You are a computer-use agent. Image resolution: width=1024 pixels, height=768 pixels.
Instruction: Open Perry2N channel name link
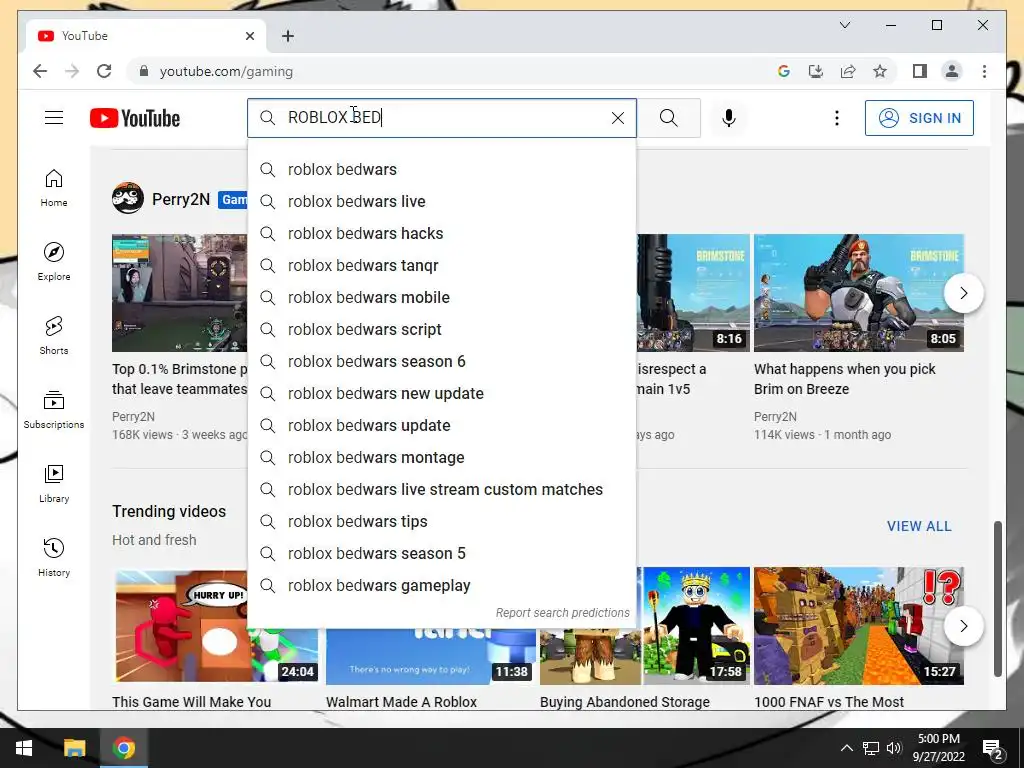point(181,199)
